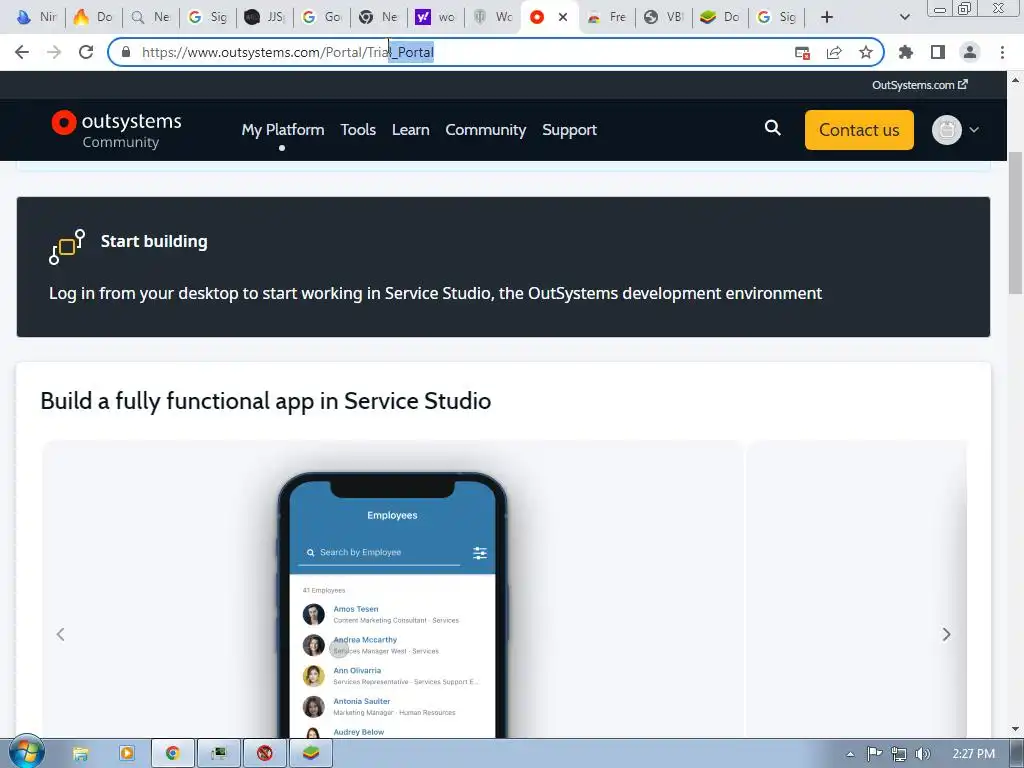The height and width of the screenshot is (768, 1024).
Task: Click the OutSystems Community logo
Action: (x=117, y=129)
